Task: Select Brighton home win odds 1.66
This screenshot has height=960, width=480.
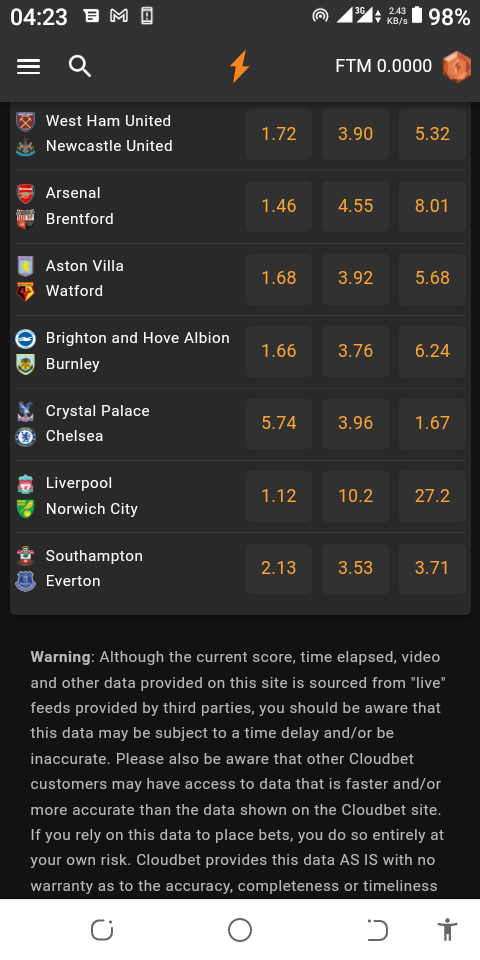Action: pos(279,351)
